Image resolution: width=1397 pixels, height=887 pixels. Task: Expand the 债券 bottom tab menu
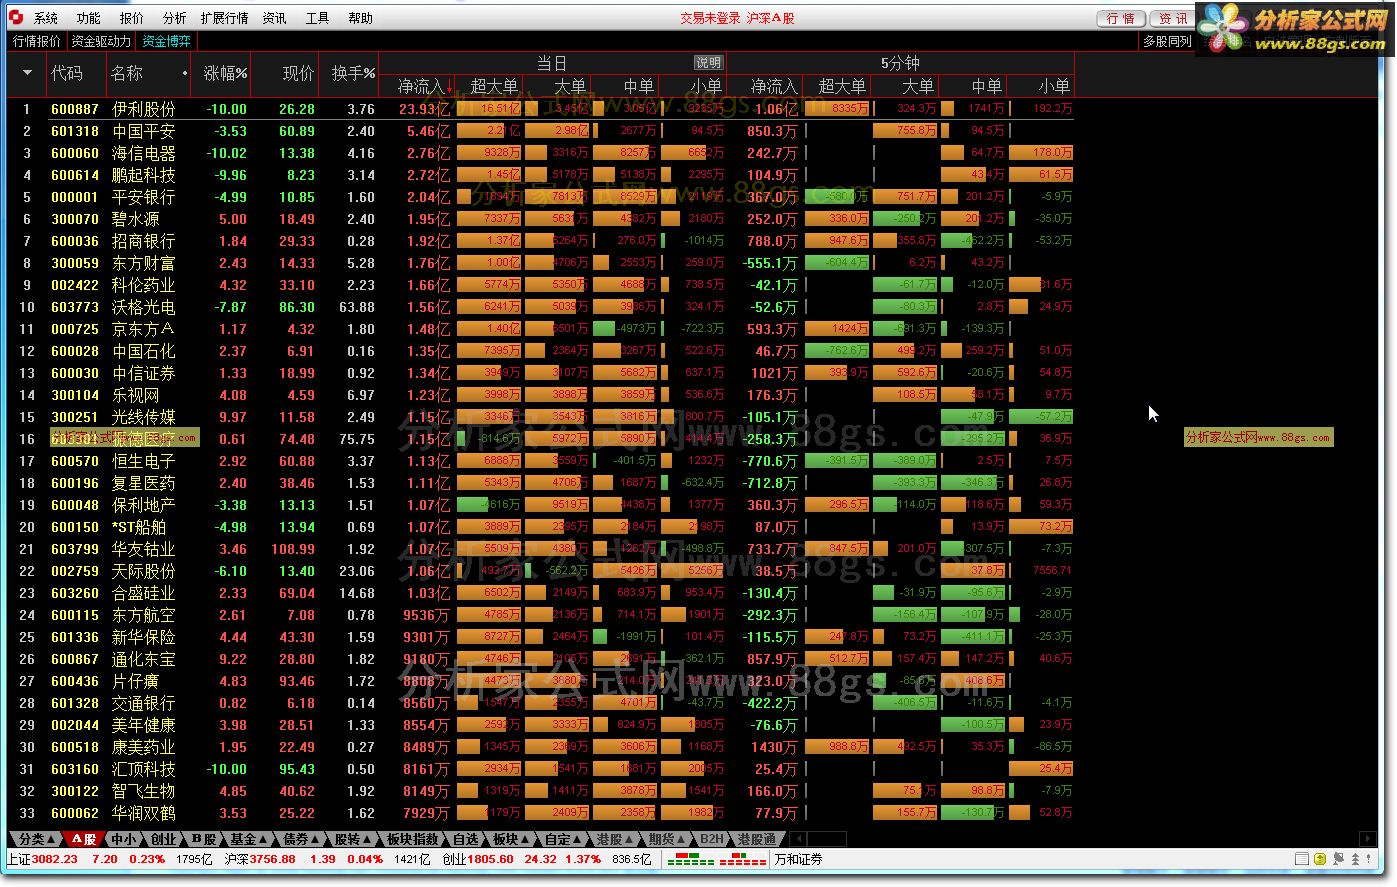click(301, 839)
